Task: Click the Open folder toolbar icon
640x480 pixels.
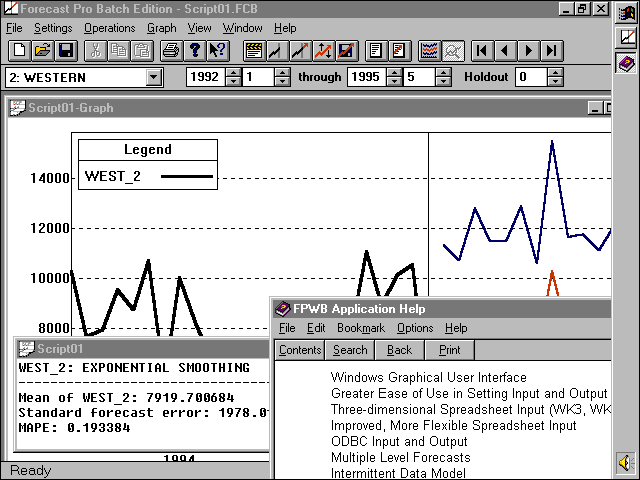Action: 42,51
